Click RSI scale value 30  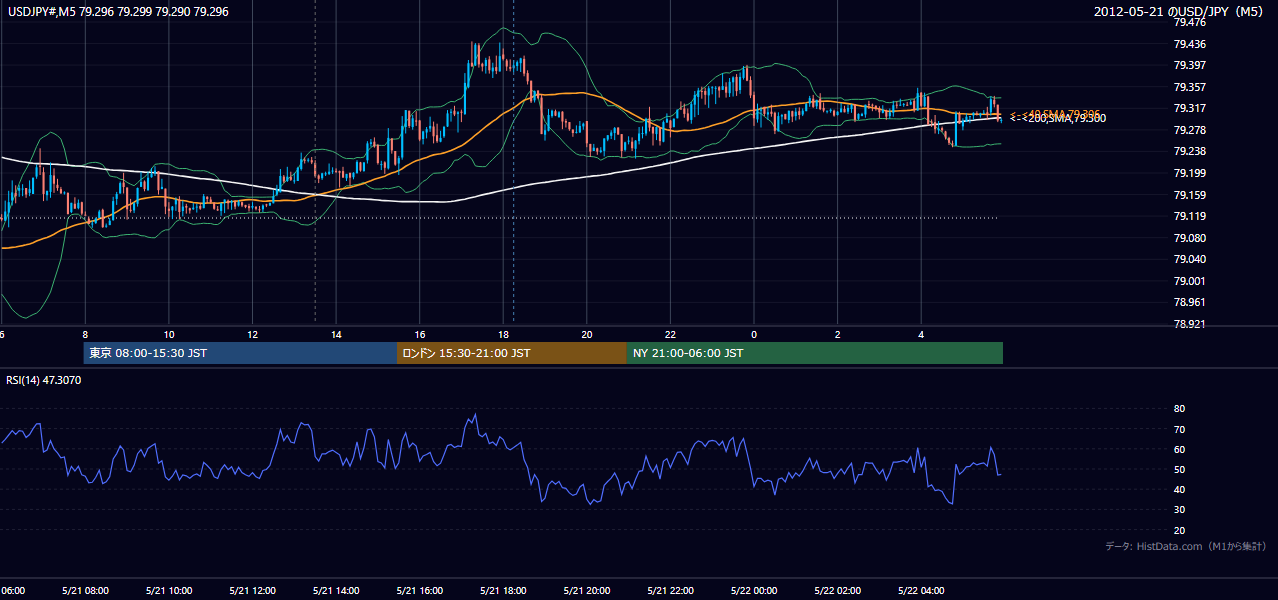click(1179, 510)
